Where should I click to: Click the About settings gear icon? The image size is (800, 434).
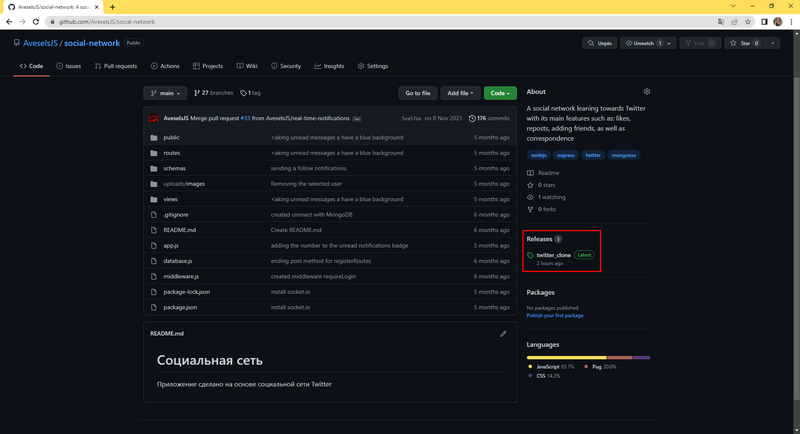(x=646, y=92)
